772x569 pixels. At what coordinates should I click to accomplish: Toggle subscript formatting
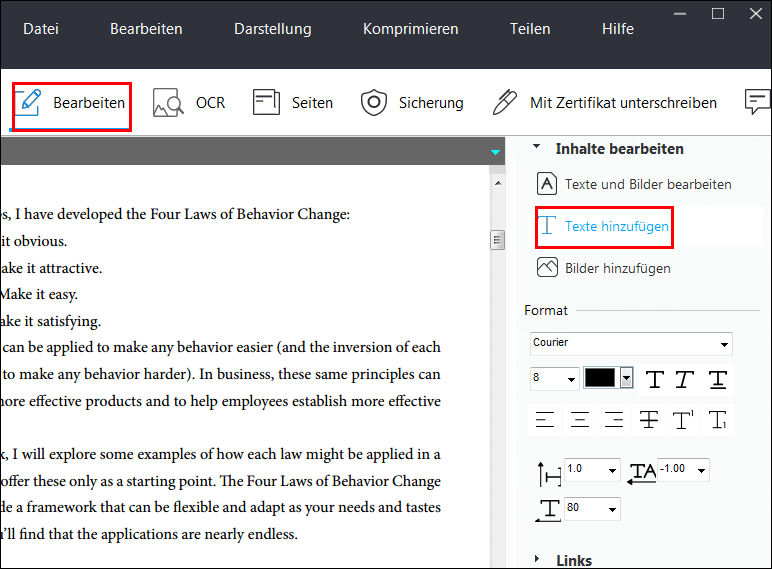(717, 420)
